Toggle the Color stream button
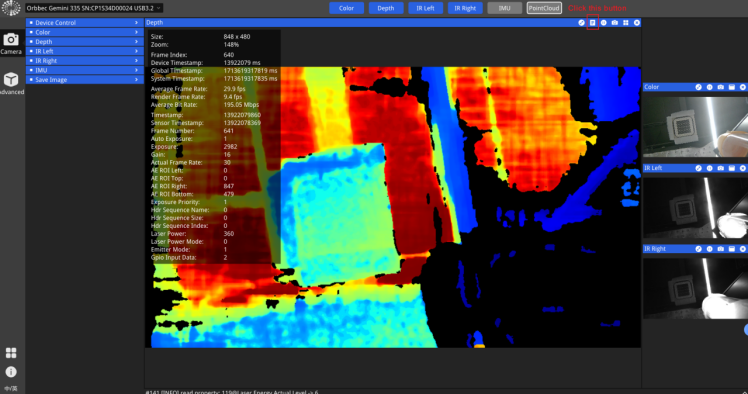The image size is (748, 394). point(346,8)
